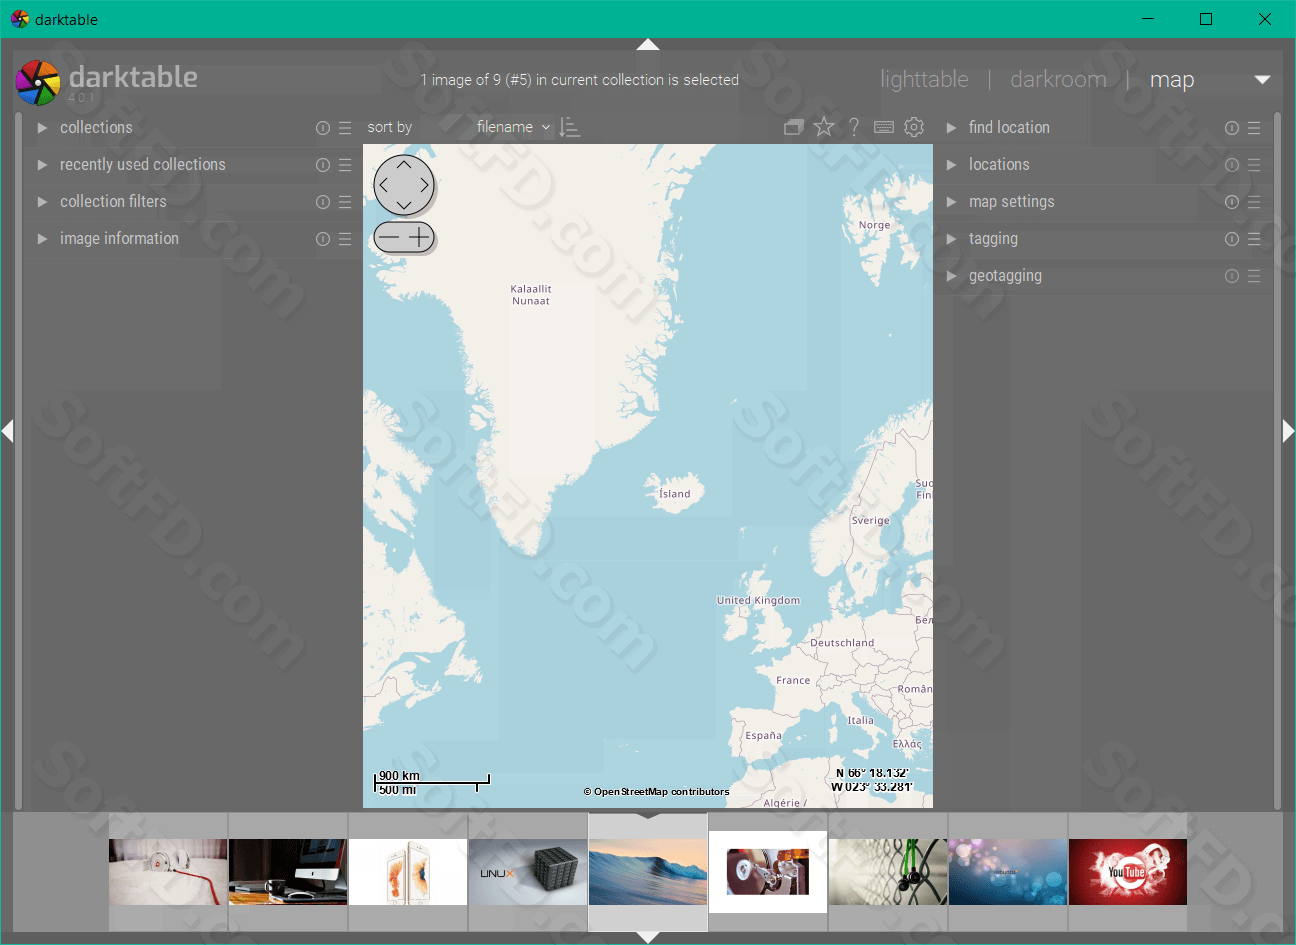The image size is (1296, 945).
Task: Reset the geotagging module
Action: click(x=1232, y=276)
